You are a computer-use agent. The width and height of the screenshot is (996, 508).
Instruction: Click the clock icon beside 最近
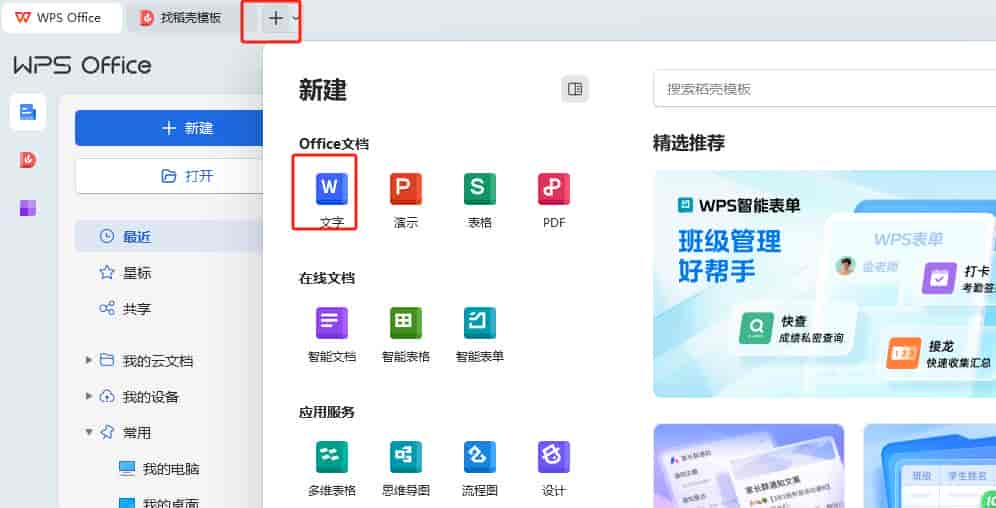107,236
